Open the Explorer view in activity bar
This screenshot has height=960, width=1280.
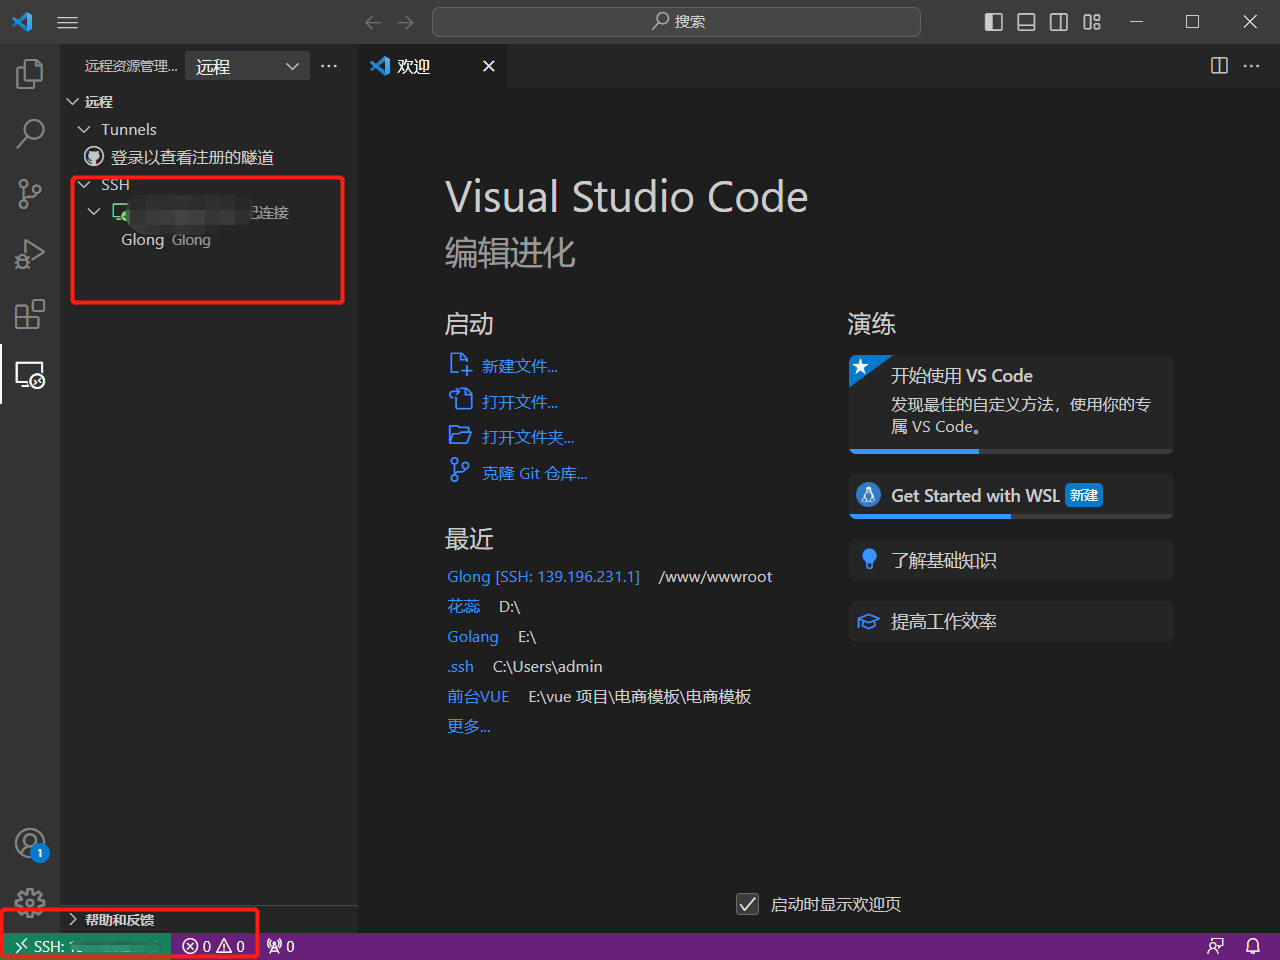coord(30,74)
